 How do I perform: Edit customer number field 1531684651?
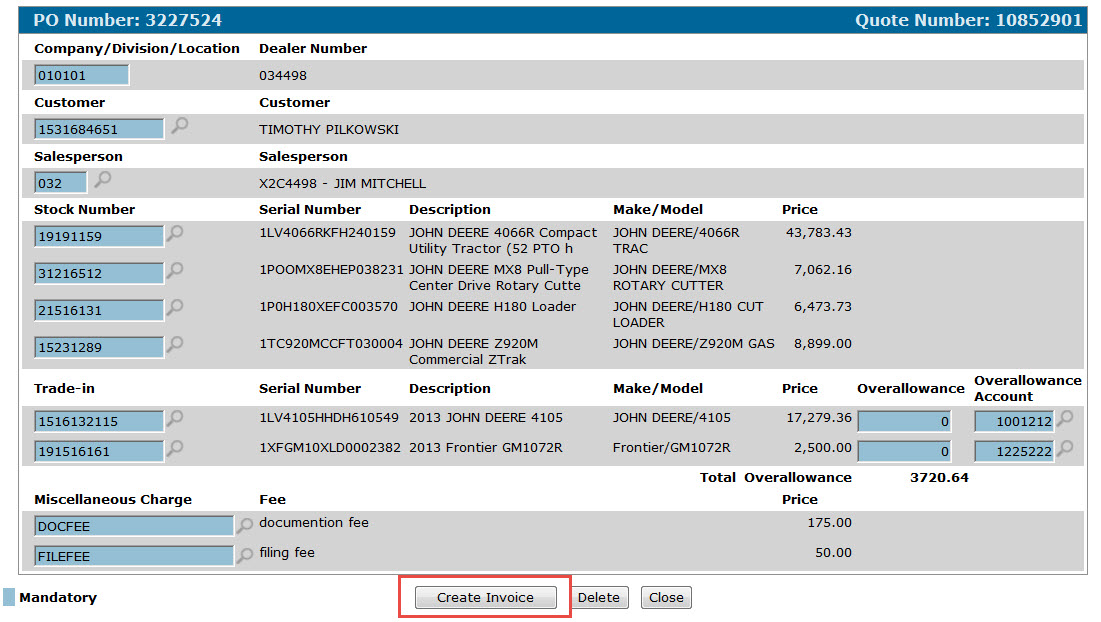click(x=99, y=129)
